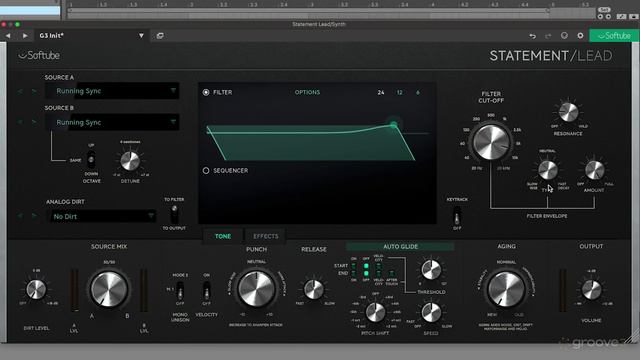Enable Auto Glide End On button
640x360 pixels.
[x=353, y=273]
